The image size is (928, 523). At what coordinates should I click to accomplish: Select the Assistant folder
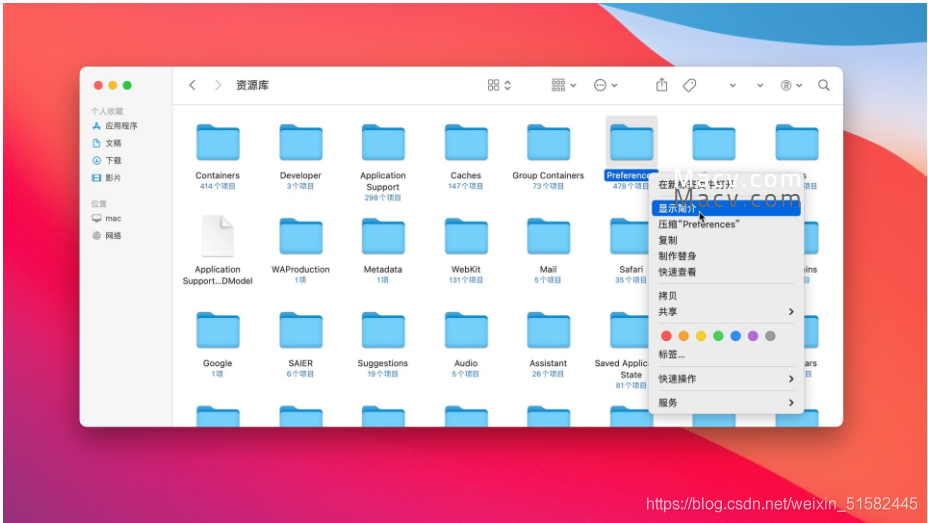[x=549, y=330]
